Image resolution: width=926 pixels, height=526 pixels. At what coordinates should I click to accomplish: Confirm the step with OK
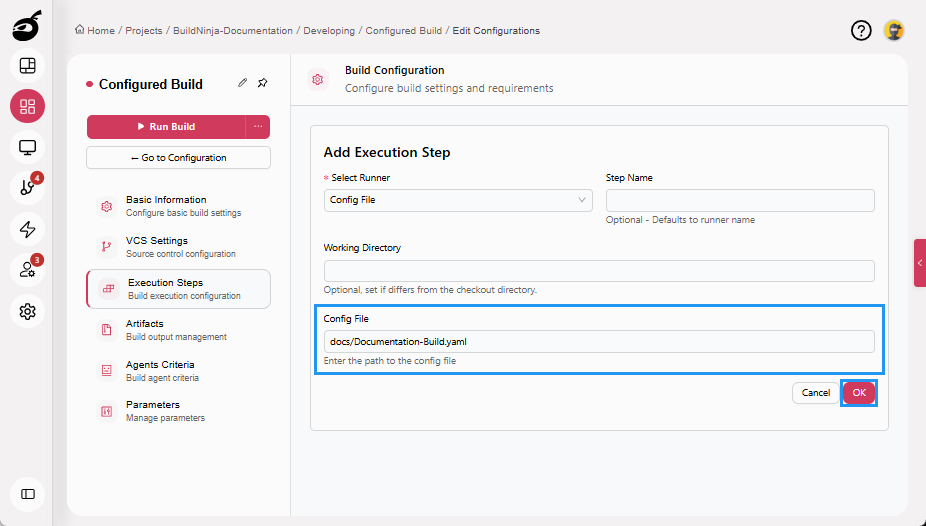pos(859,393)
